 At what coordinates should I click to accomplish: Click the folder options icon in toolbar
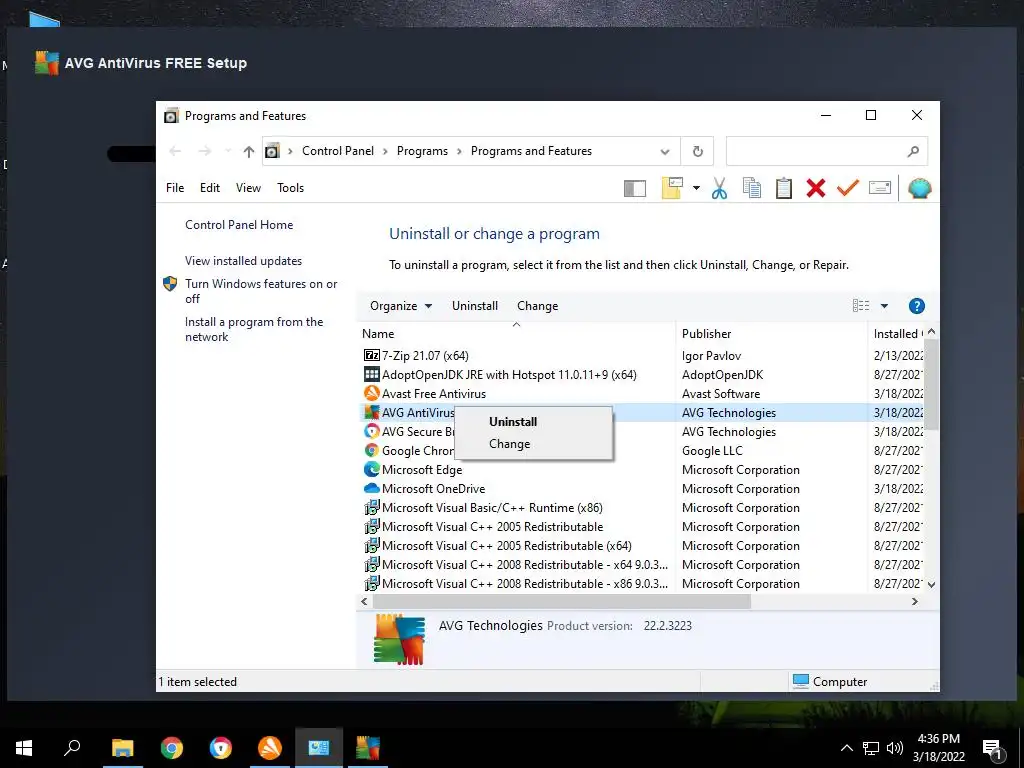(672, 188)
